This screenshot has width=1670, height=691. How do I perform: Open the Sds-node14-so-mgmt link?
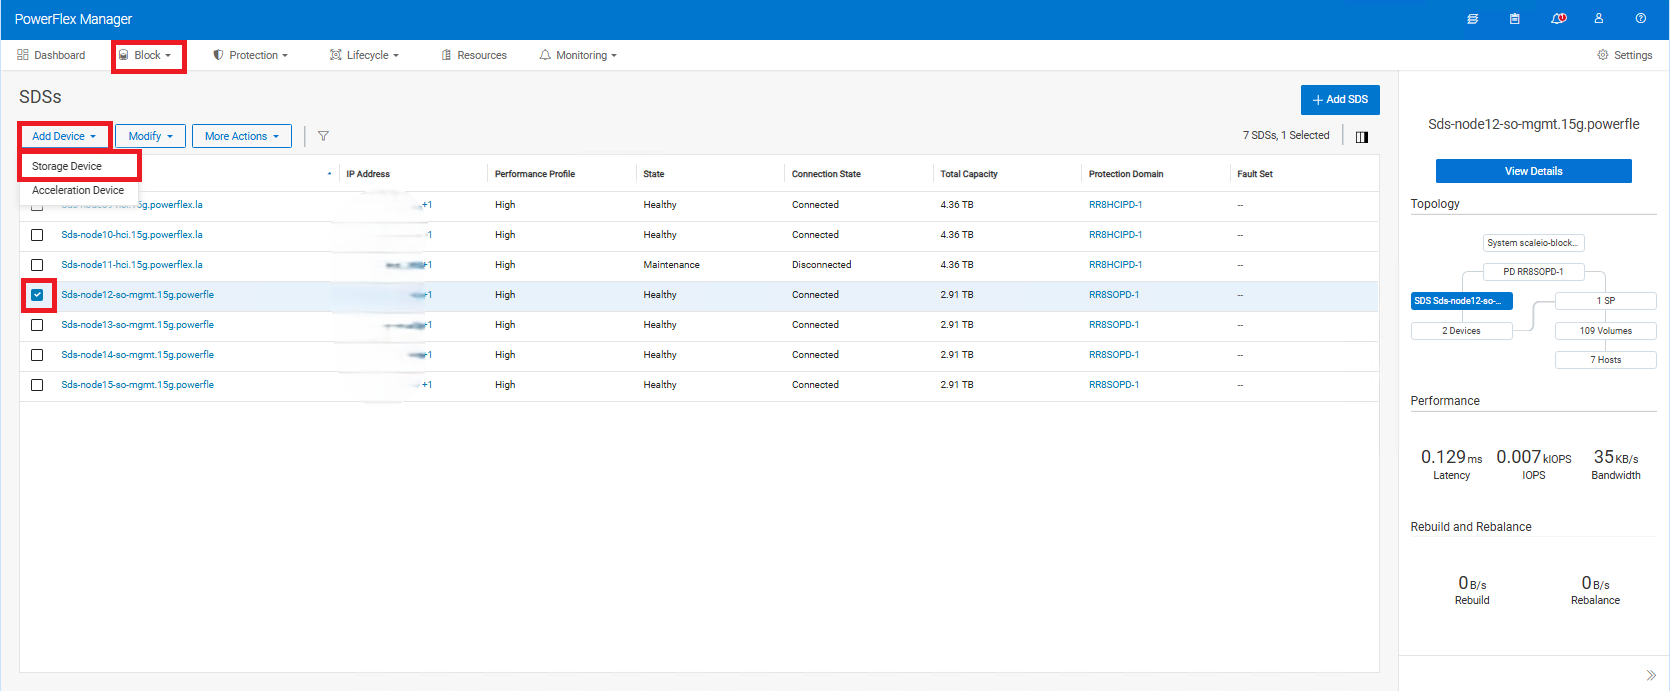click(137, 355)
